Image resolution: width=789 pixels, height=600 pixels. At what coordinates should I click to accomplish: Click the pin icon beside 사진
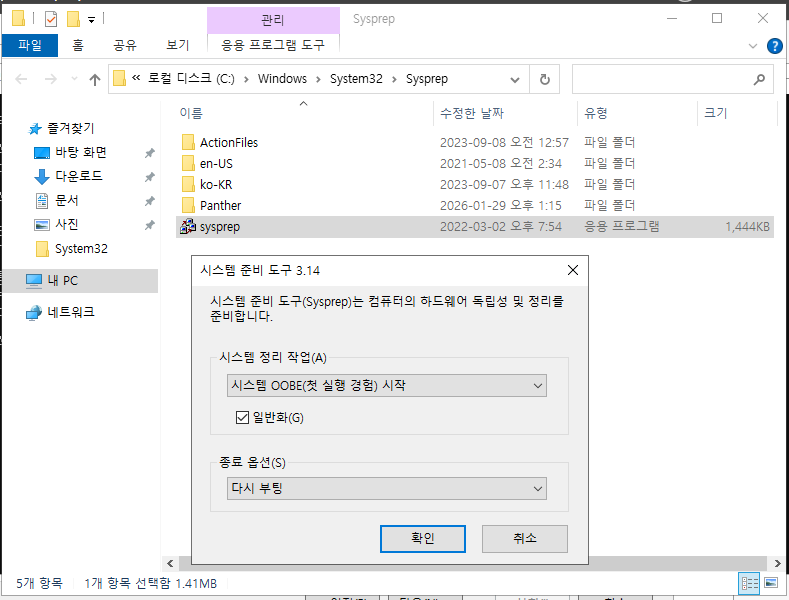coord(149,226)
